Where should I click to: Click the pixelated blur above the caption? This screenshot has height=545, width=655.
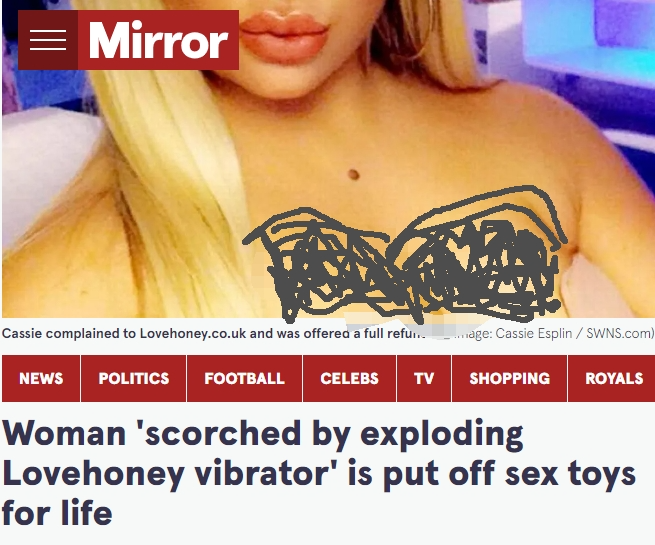click(418, 324)
